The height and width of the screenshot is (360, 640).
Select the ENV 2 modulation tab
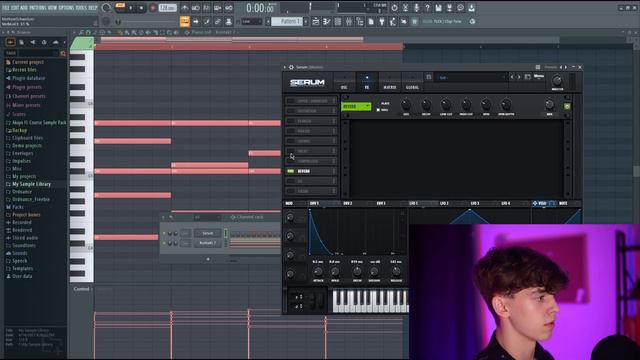(347, 203)
